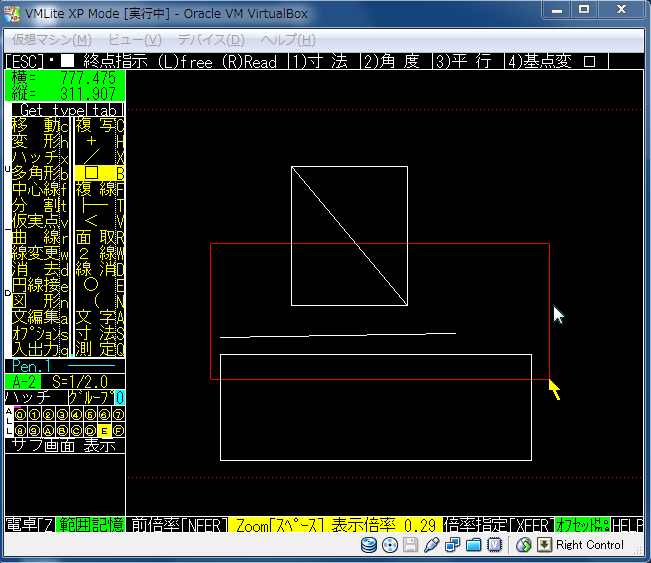Image resolution: width=651 pixels, height=563 pixels.
Task: Choose the line (／) draw command
Action: (x=92, y=157)
